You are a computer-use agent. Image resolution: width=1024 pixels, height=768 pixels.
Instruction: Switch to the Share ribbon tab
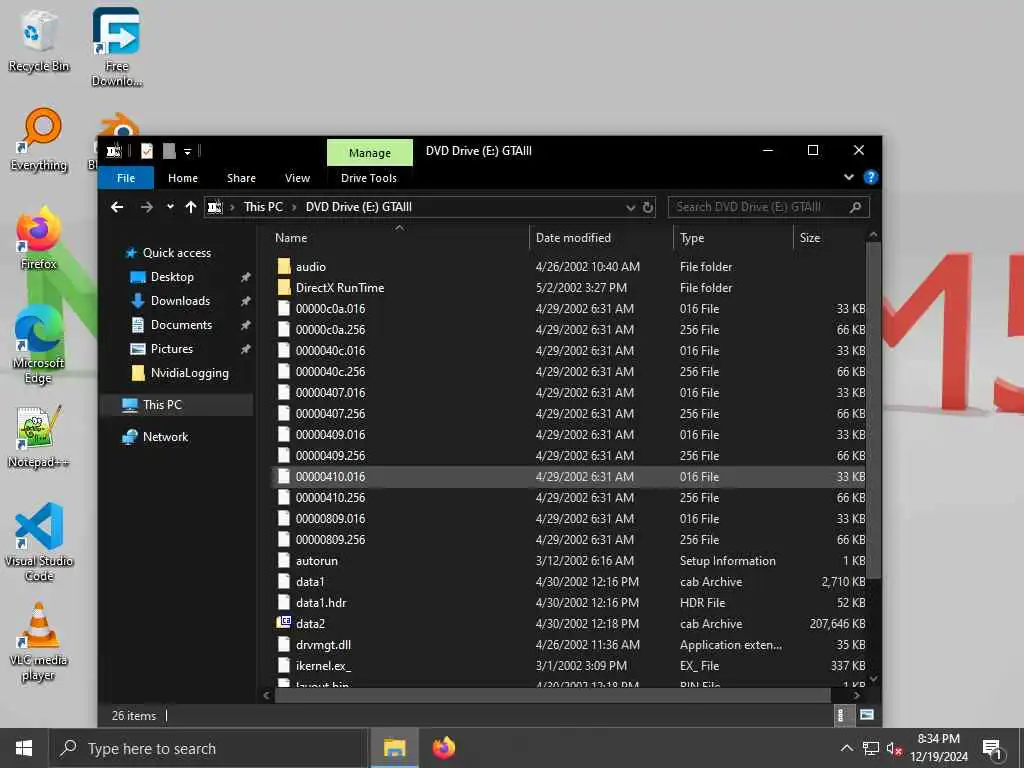click(x=241, y=178)
